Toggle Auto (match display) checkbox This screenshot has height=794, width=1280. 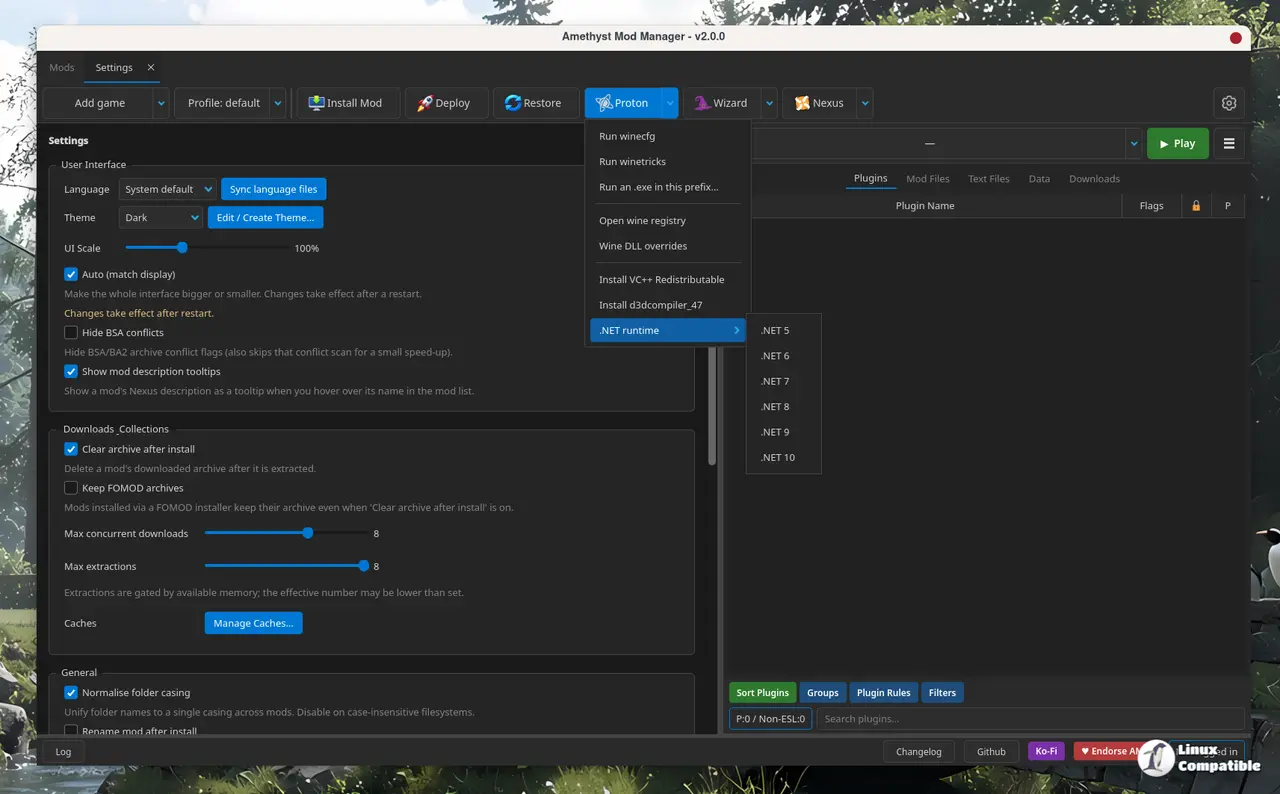71,274
